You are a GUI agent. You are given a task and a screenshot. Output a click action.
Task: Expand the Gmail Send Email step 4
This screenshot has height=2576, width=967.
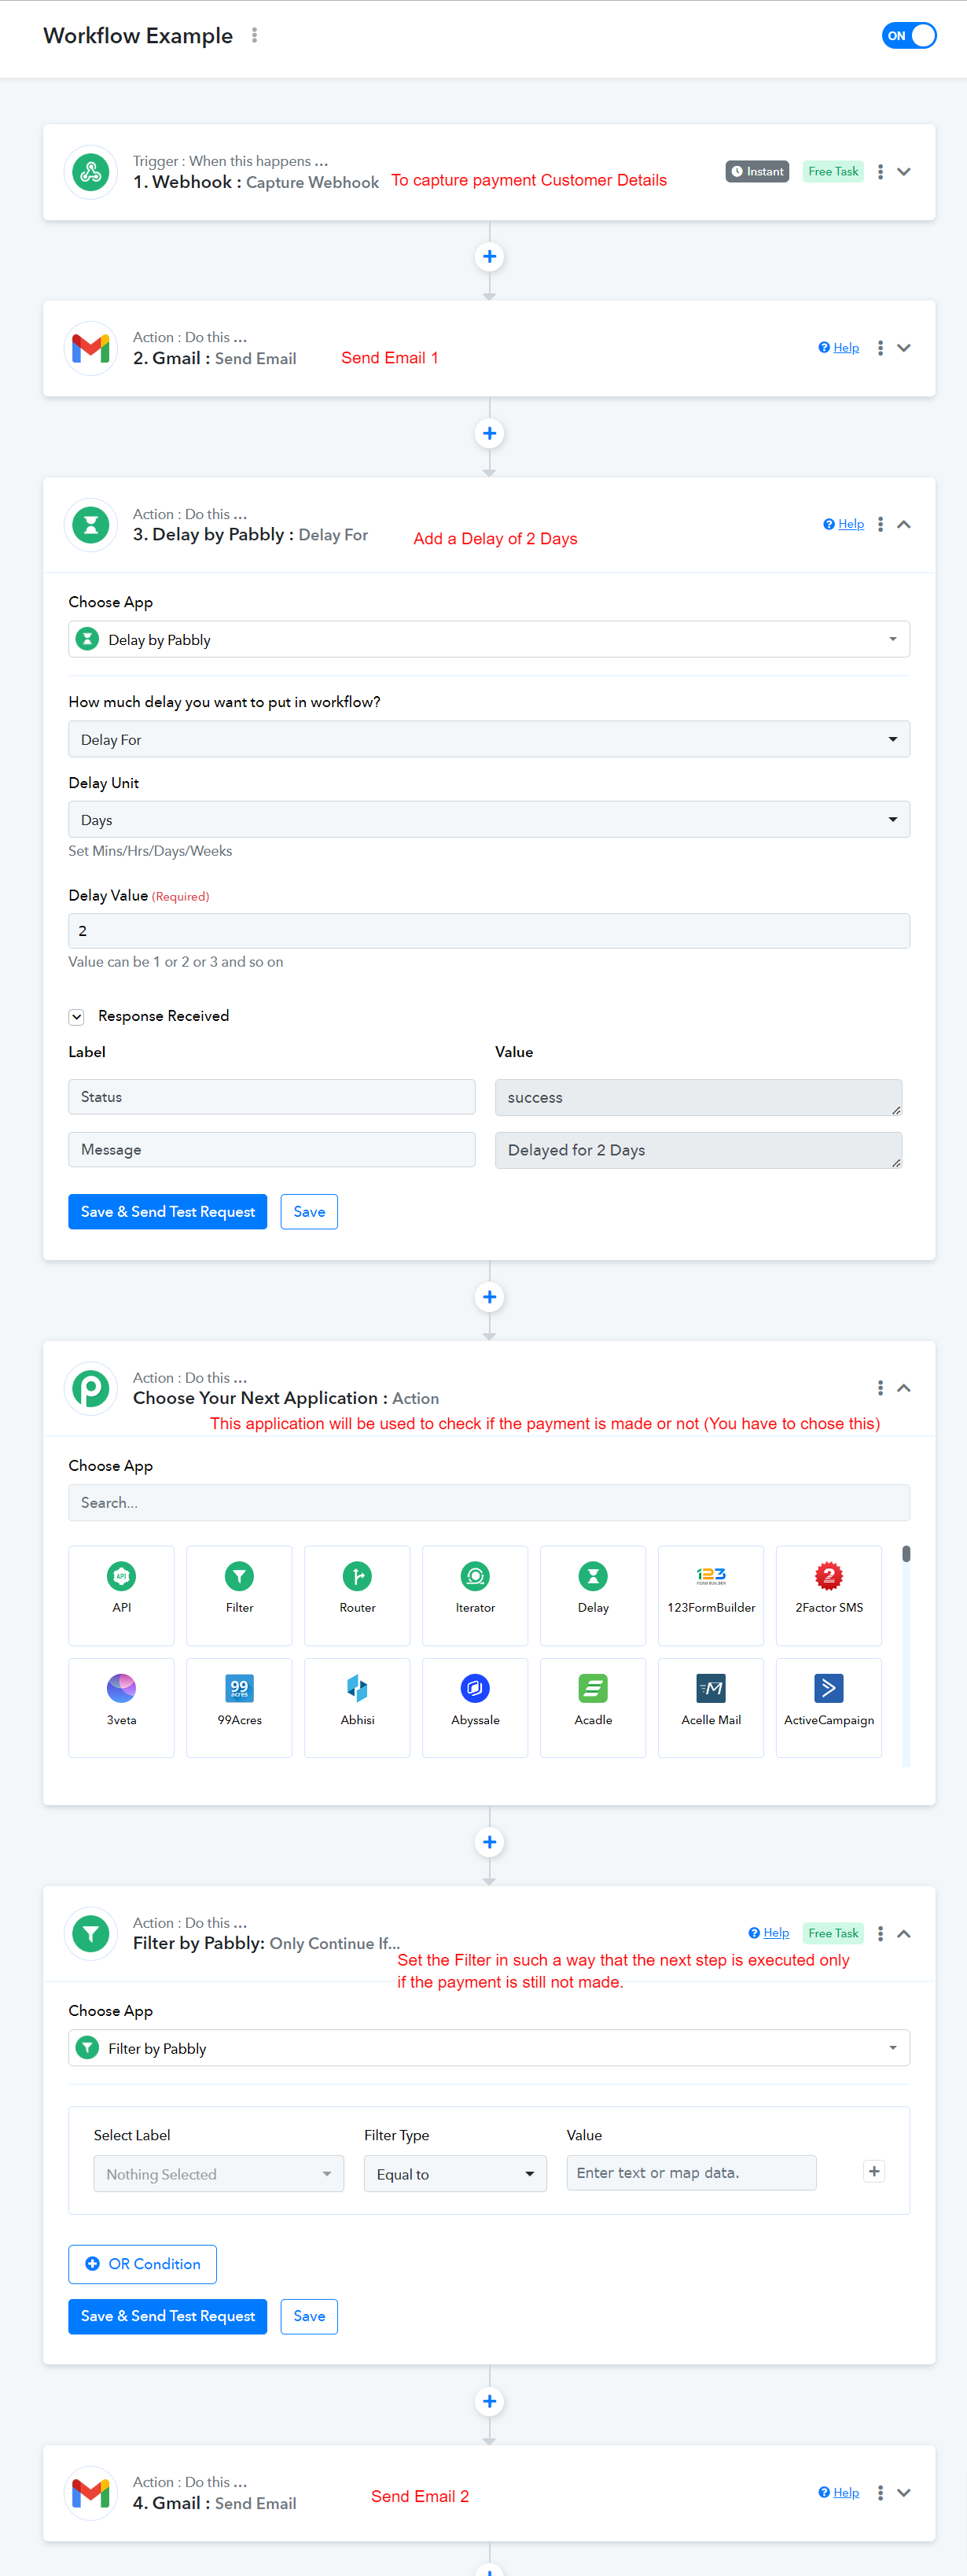tap(904, 2493)
